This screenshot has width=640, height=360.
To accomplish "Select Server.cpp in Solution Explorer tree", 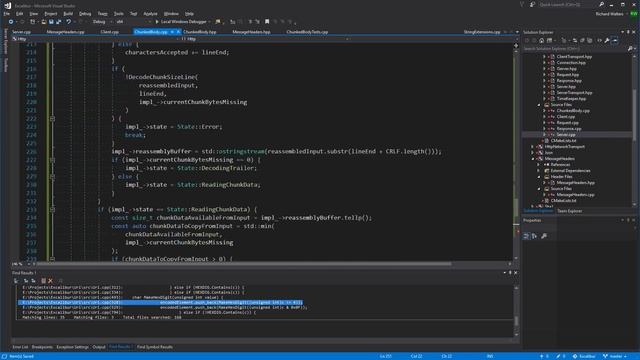I will point(566,135).
